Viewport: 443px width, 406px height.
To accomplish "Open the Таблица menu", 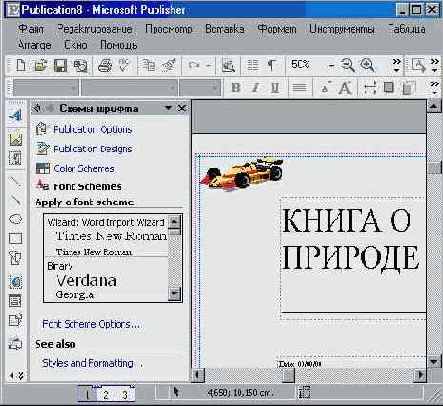I will coord(407,29).
